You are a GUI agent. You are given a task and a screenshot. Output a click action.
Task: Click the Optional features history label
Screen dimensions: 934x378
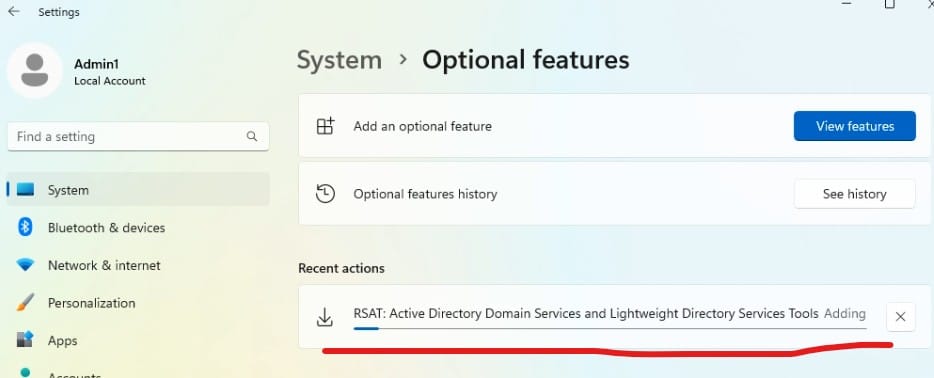click(425, 194)
